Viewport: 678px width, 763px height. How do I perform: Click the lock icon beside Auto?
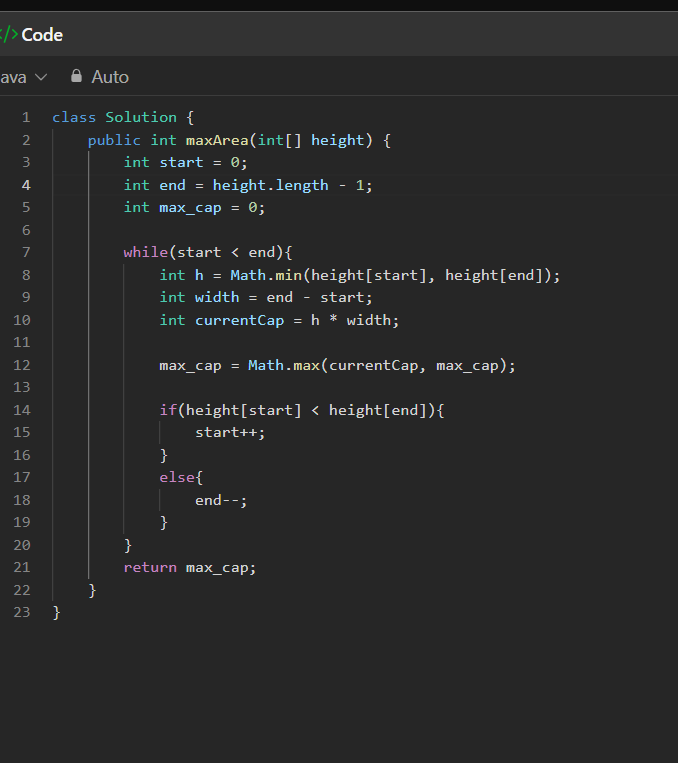point(76,76)
